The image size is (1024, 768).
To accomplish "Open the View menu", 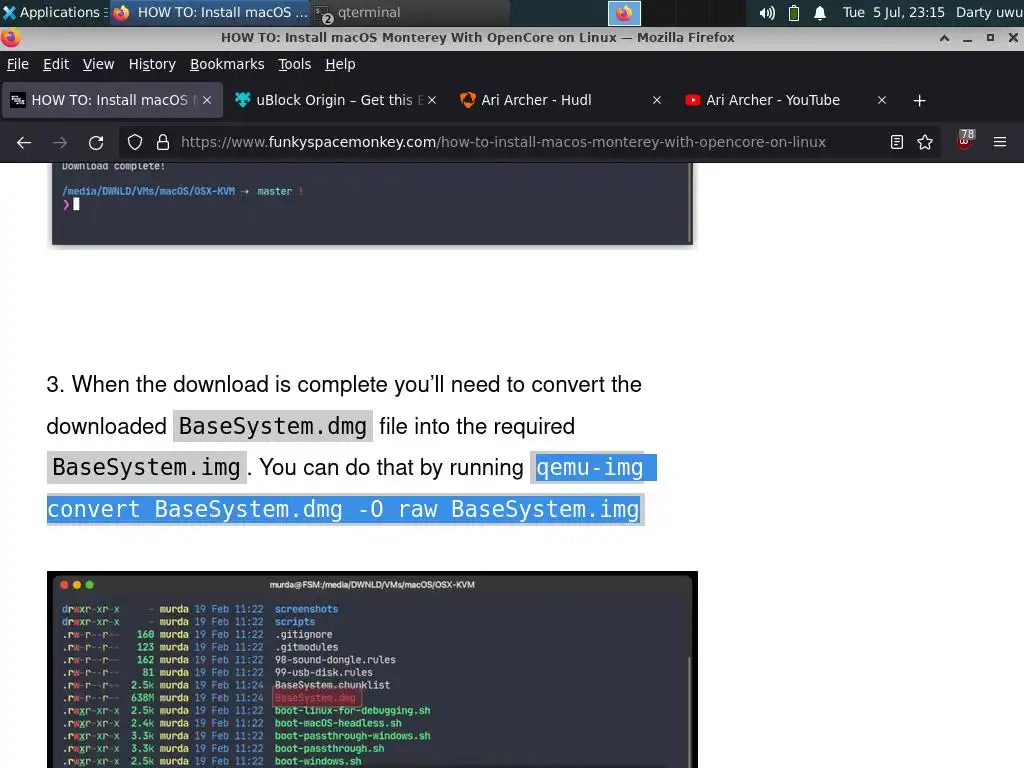I will coord(98,64).
